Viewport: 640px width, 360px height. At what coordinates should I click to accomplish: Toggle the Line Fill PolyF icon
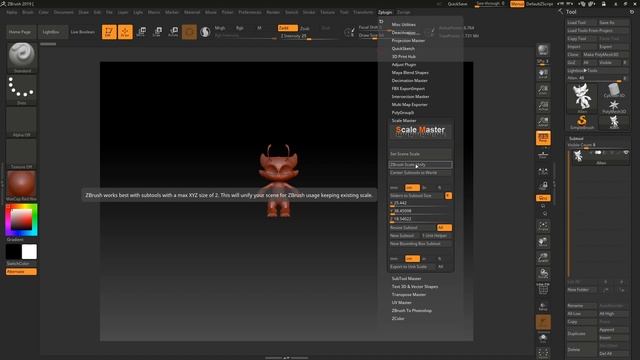coord(543,290)
